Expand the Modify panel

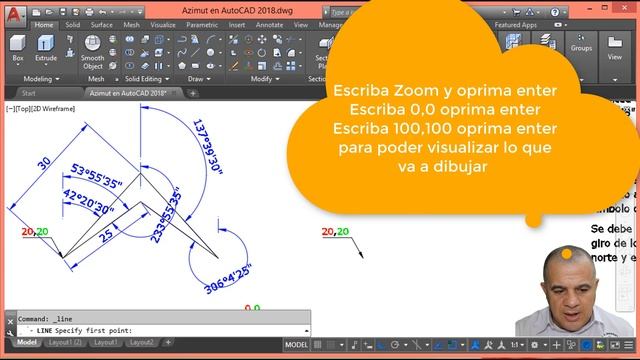pos(265,79)
